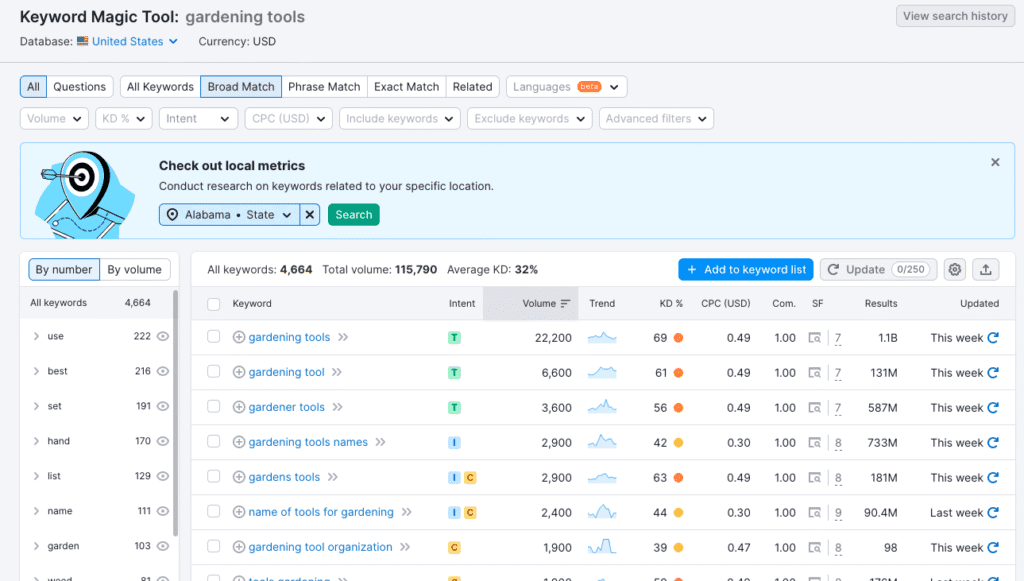The height and width of the screenshot is (581, 1024).
Task: Click the refresh icon inside the Update button
Action: 834,269
